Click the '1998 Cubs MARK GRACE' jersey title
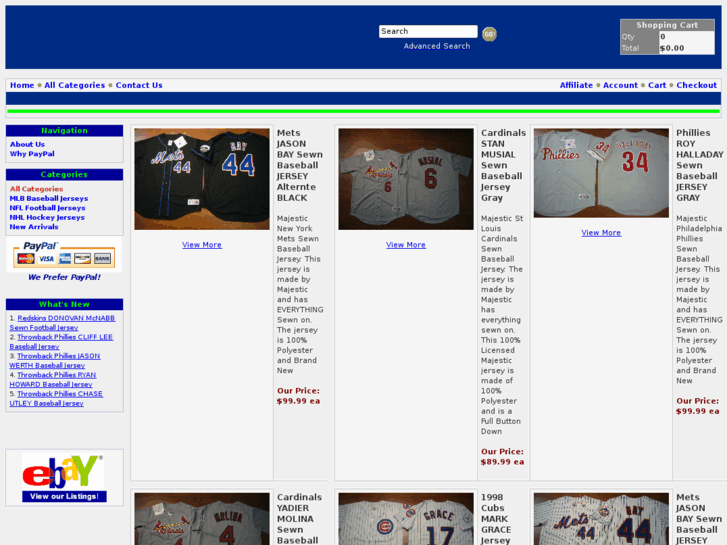The height and width of the screenshot is (545, 727). [496, 519]
